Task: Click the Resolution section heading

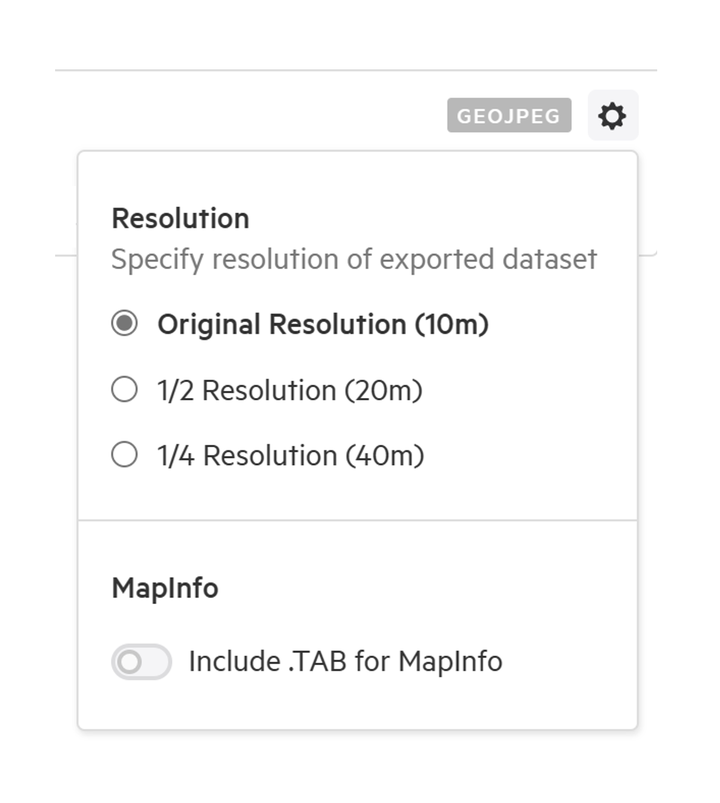Action: (x=180, y=219)
